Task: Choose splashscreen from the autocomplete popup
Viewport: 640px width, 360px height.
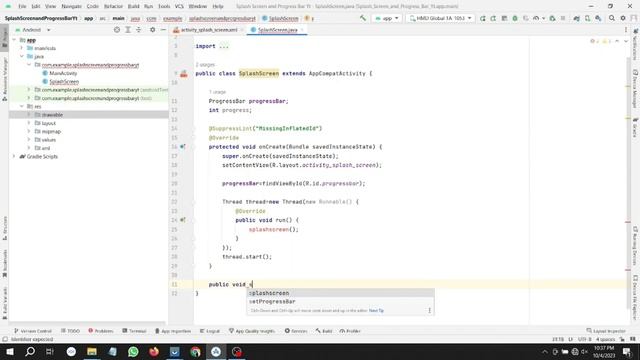Action: [340, 293]
